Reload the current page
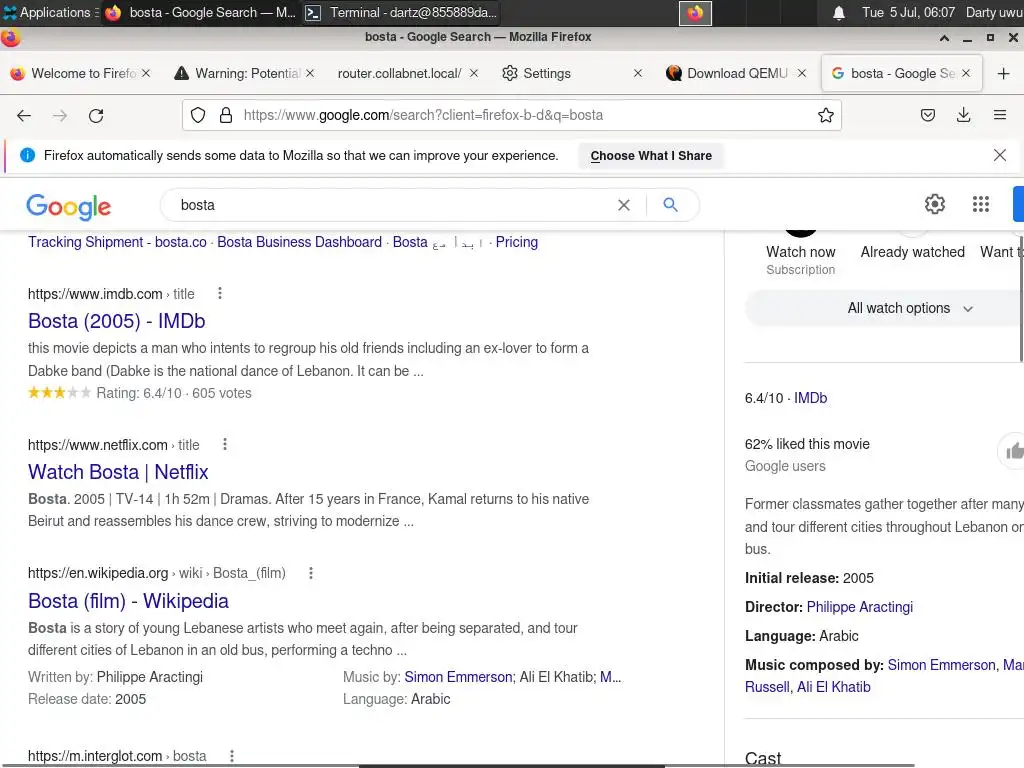Viewport: 1024px width, 768px height. [x=96, y=116]
